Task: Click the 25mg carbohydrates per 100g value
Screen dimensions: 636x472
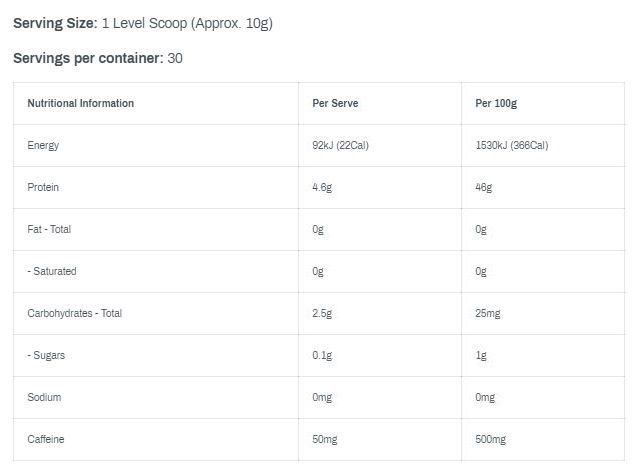Action: [488, 313]
